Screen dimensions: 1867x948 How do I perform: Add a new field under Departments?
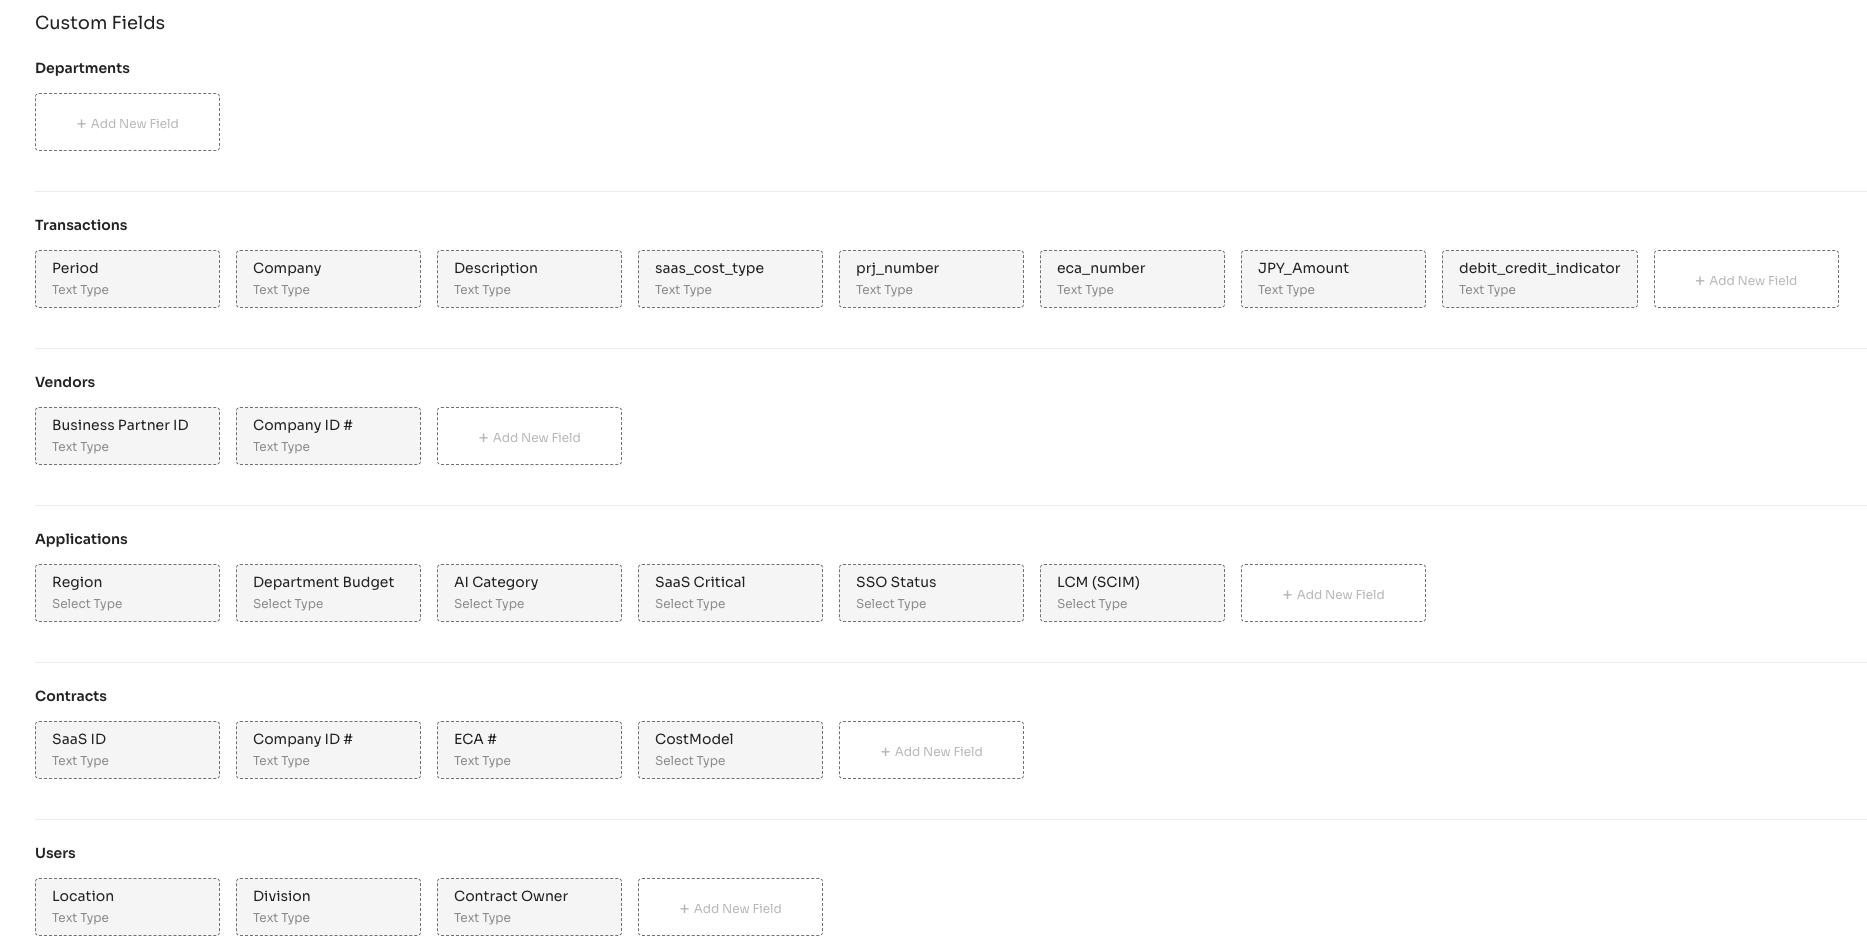[x=127, y=122]
